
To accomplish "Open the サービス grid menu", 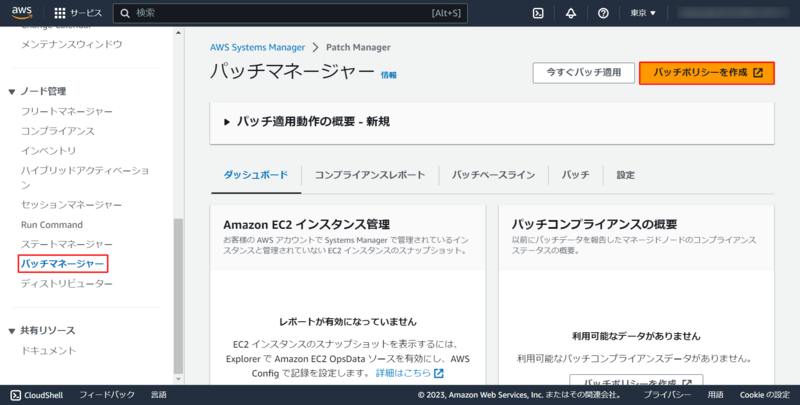I will pos(78,13).
